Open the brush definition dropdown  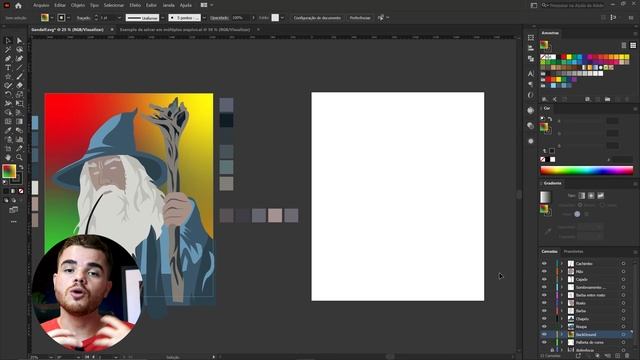(x=204, y=18)
